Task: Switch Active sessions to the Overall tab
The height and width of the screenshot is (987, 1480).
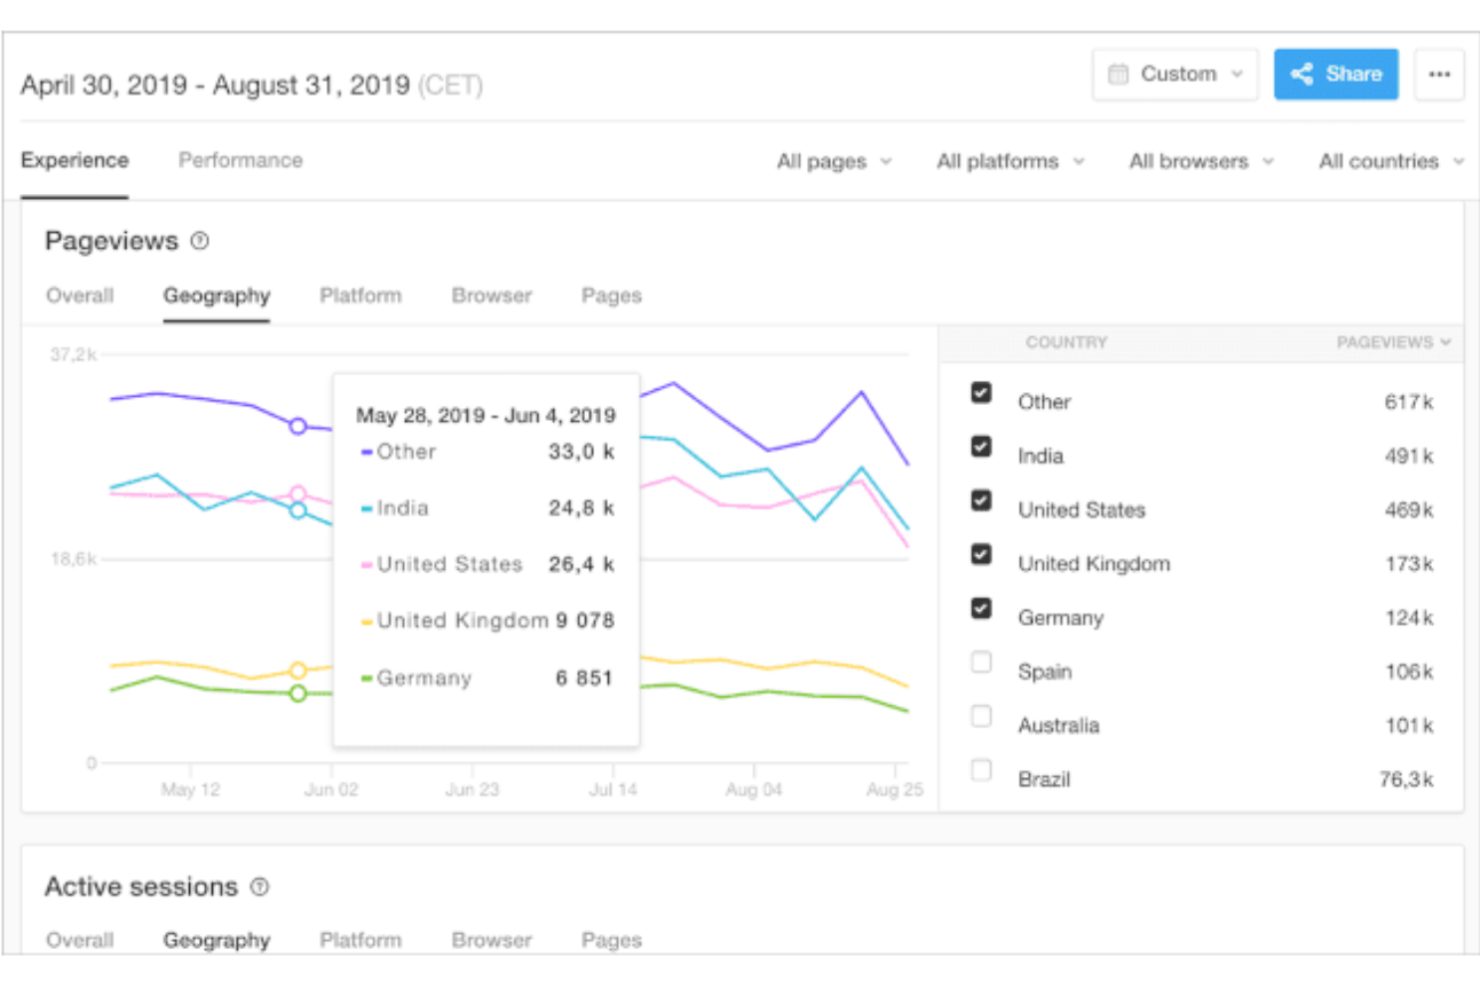Action: pyautogui.click(x=79, y=940)
